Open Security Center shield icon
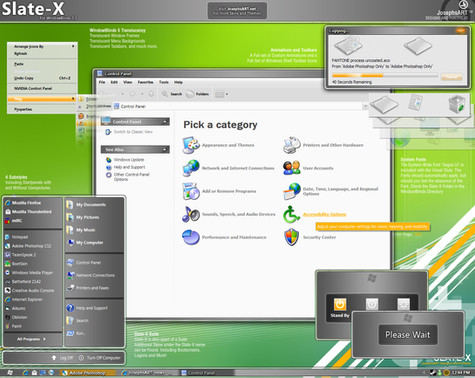475x378 pixels. pos(291,237)
